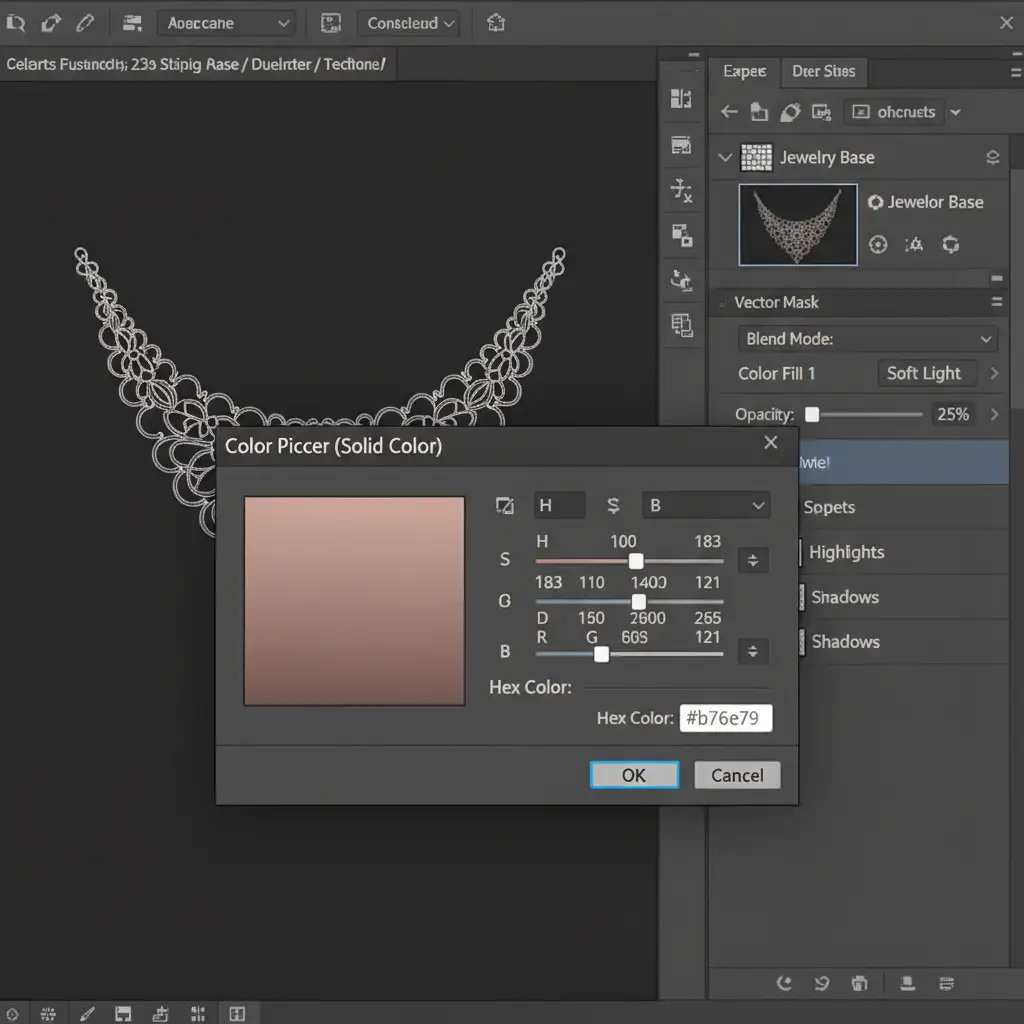Click the Hex Color input field
This screenshot has width=1024, height=1024.
725,718
